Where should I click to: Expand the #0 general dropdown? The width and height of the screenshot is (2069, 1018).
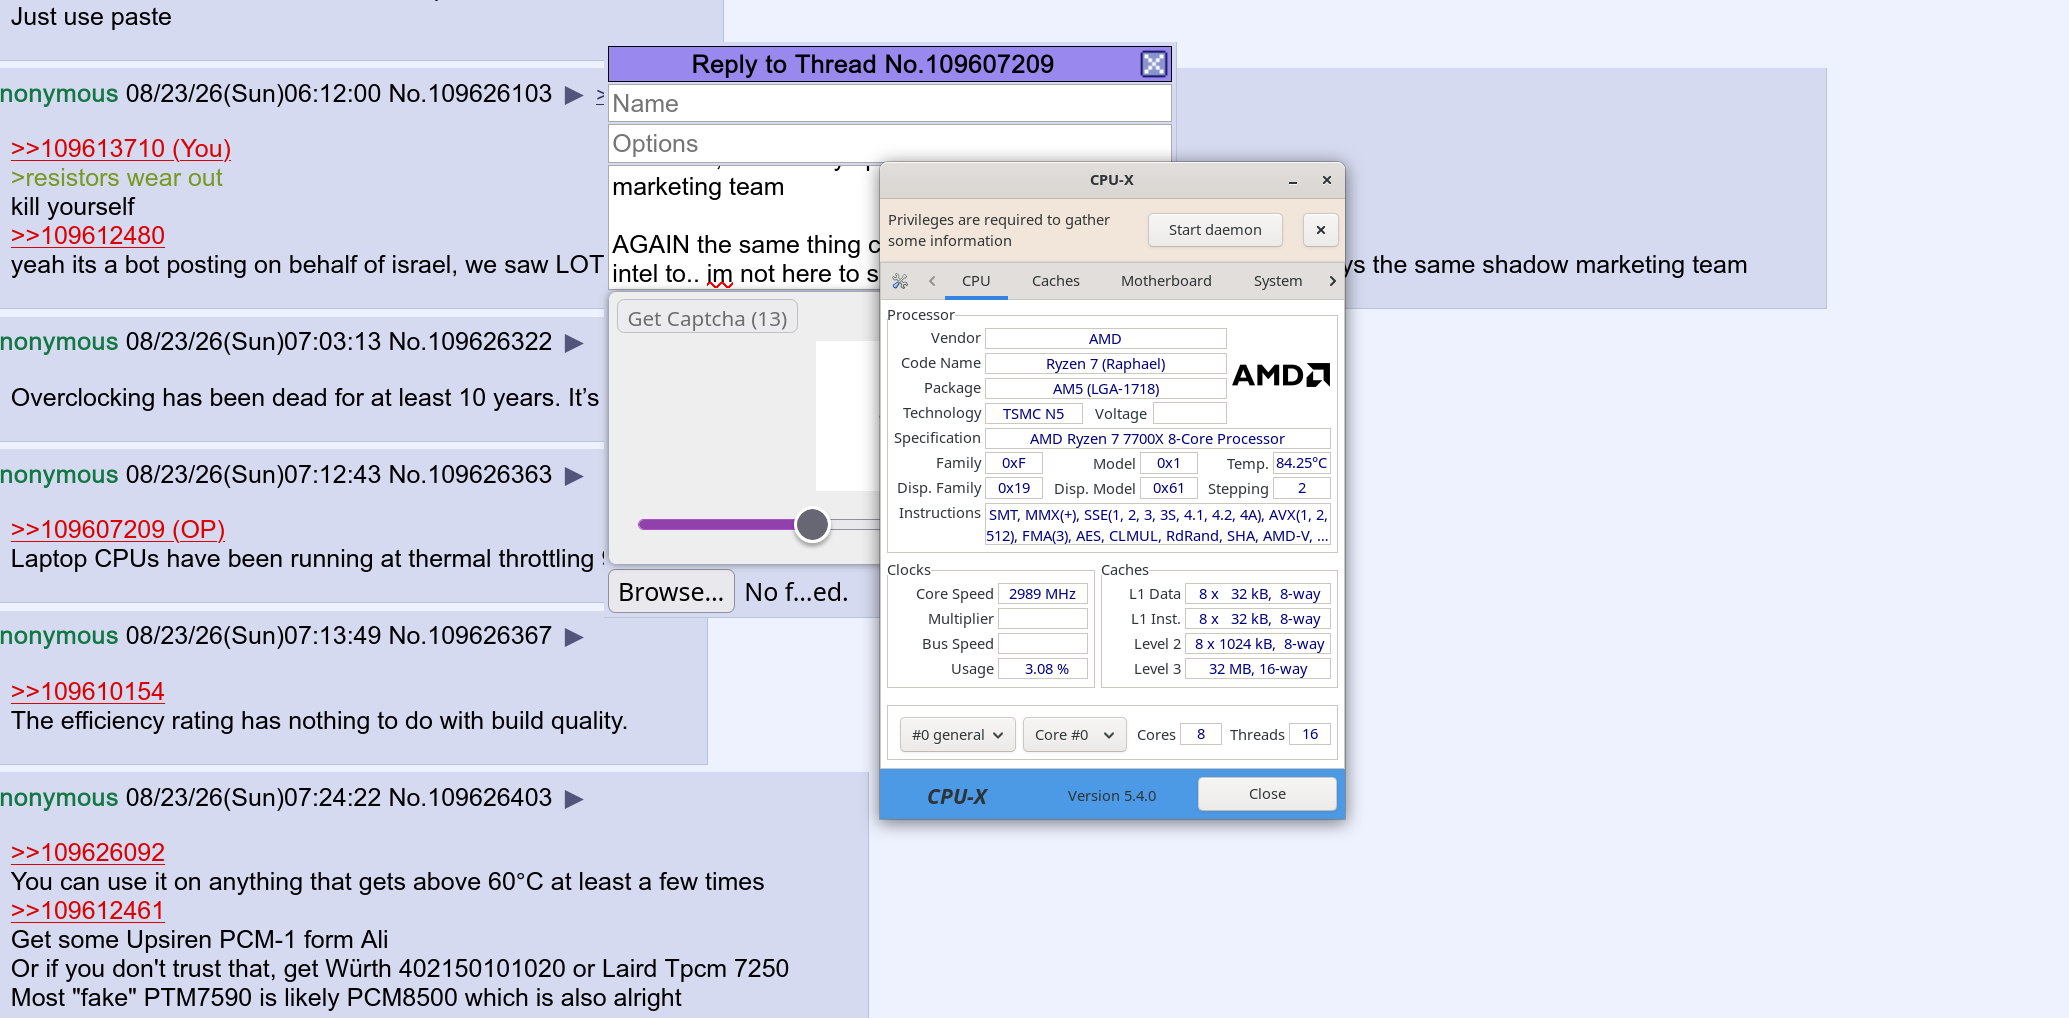tap(957, 735)
